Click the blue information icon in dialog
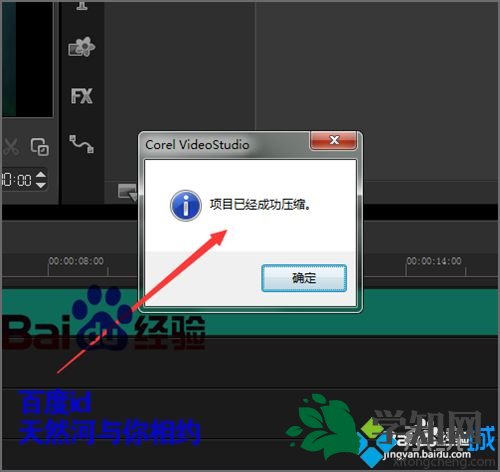500x472 pixels. click(x=186, y=205)
